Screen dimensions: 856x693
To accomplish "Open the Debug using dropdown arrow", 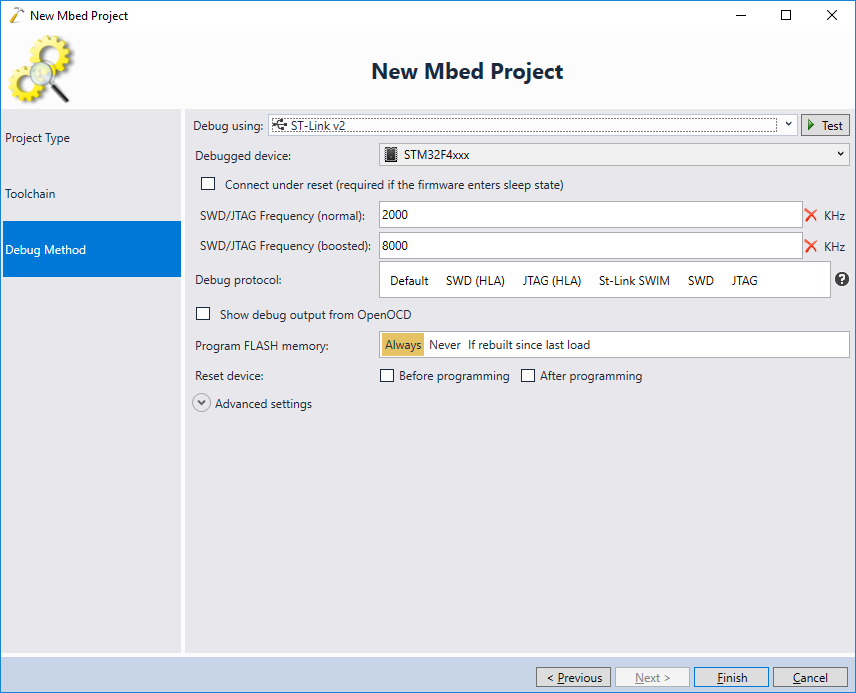I will 788,125.
